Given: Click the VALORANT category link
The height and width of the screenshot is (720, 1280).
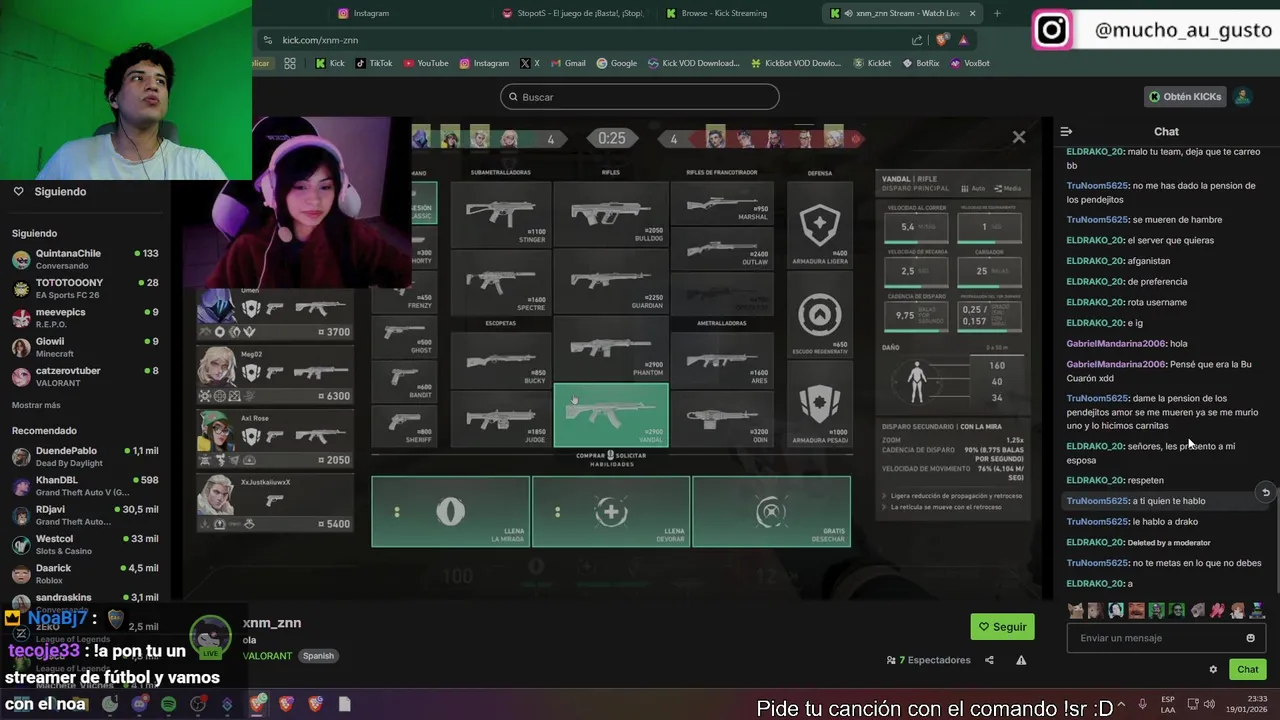Looking at the screenshot, I should coord(267,656).
